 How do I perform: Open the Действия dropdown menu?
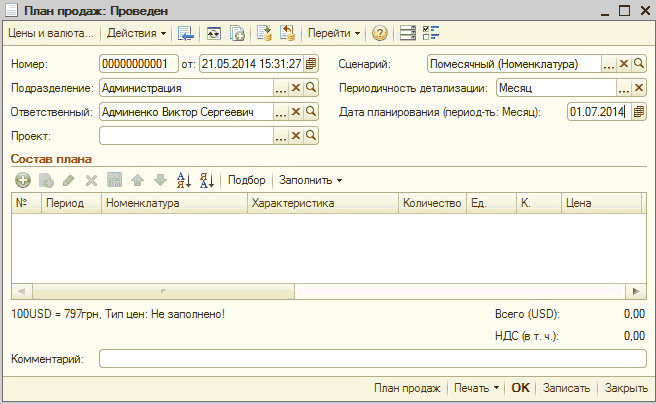(136, 33)
